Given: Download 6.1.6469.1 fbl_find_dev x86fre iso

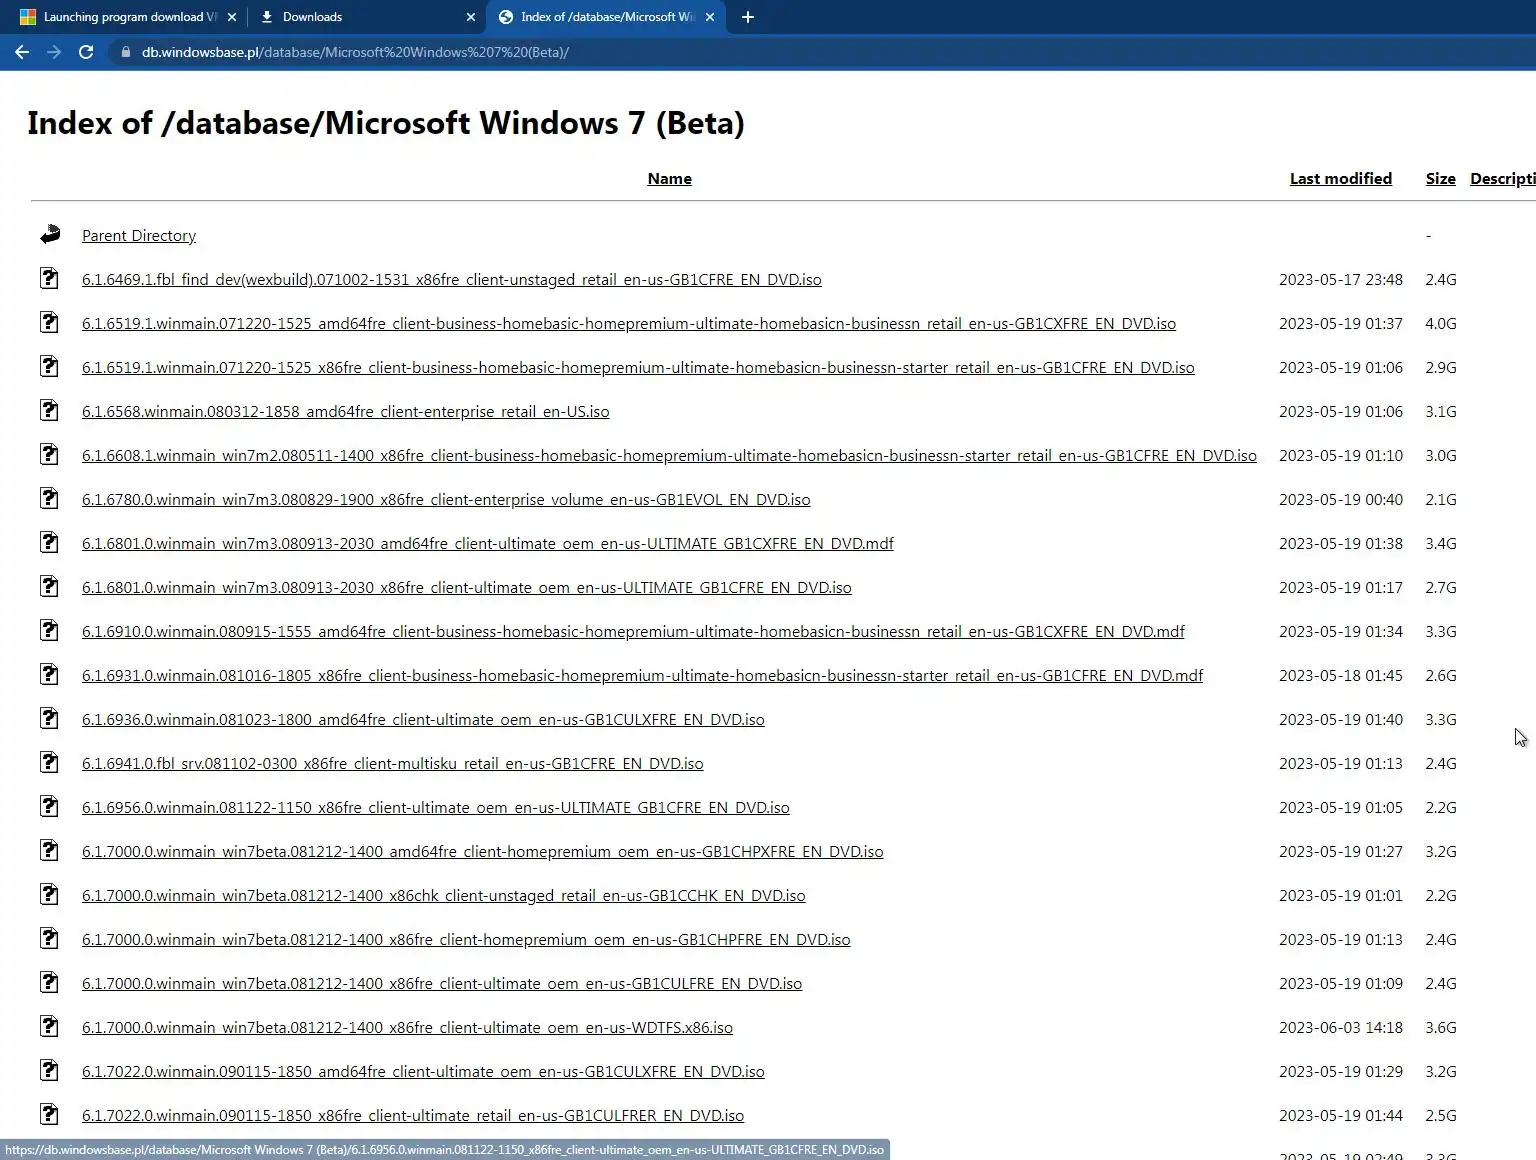Looking at the screenshot, I should pyautogui.click(x=452, y=280).
